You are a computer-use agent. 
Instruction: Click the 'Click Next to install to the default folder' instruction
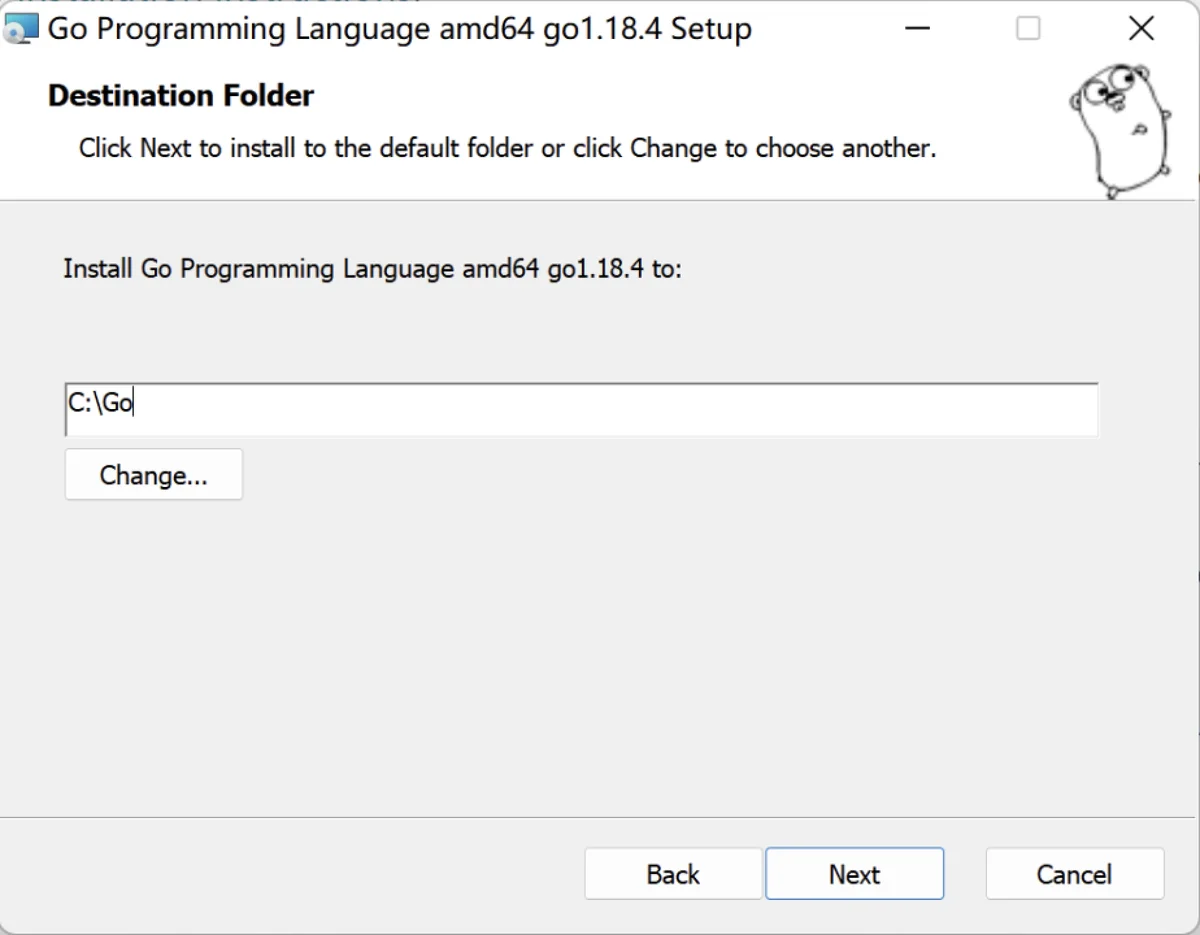click(507, 149)
